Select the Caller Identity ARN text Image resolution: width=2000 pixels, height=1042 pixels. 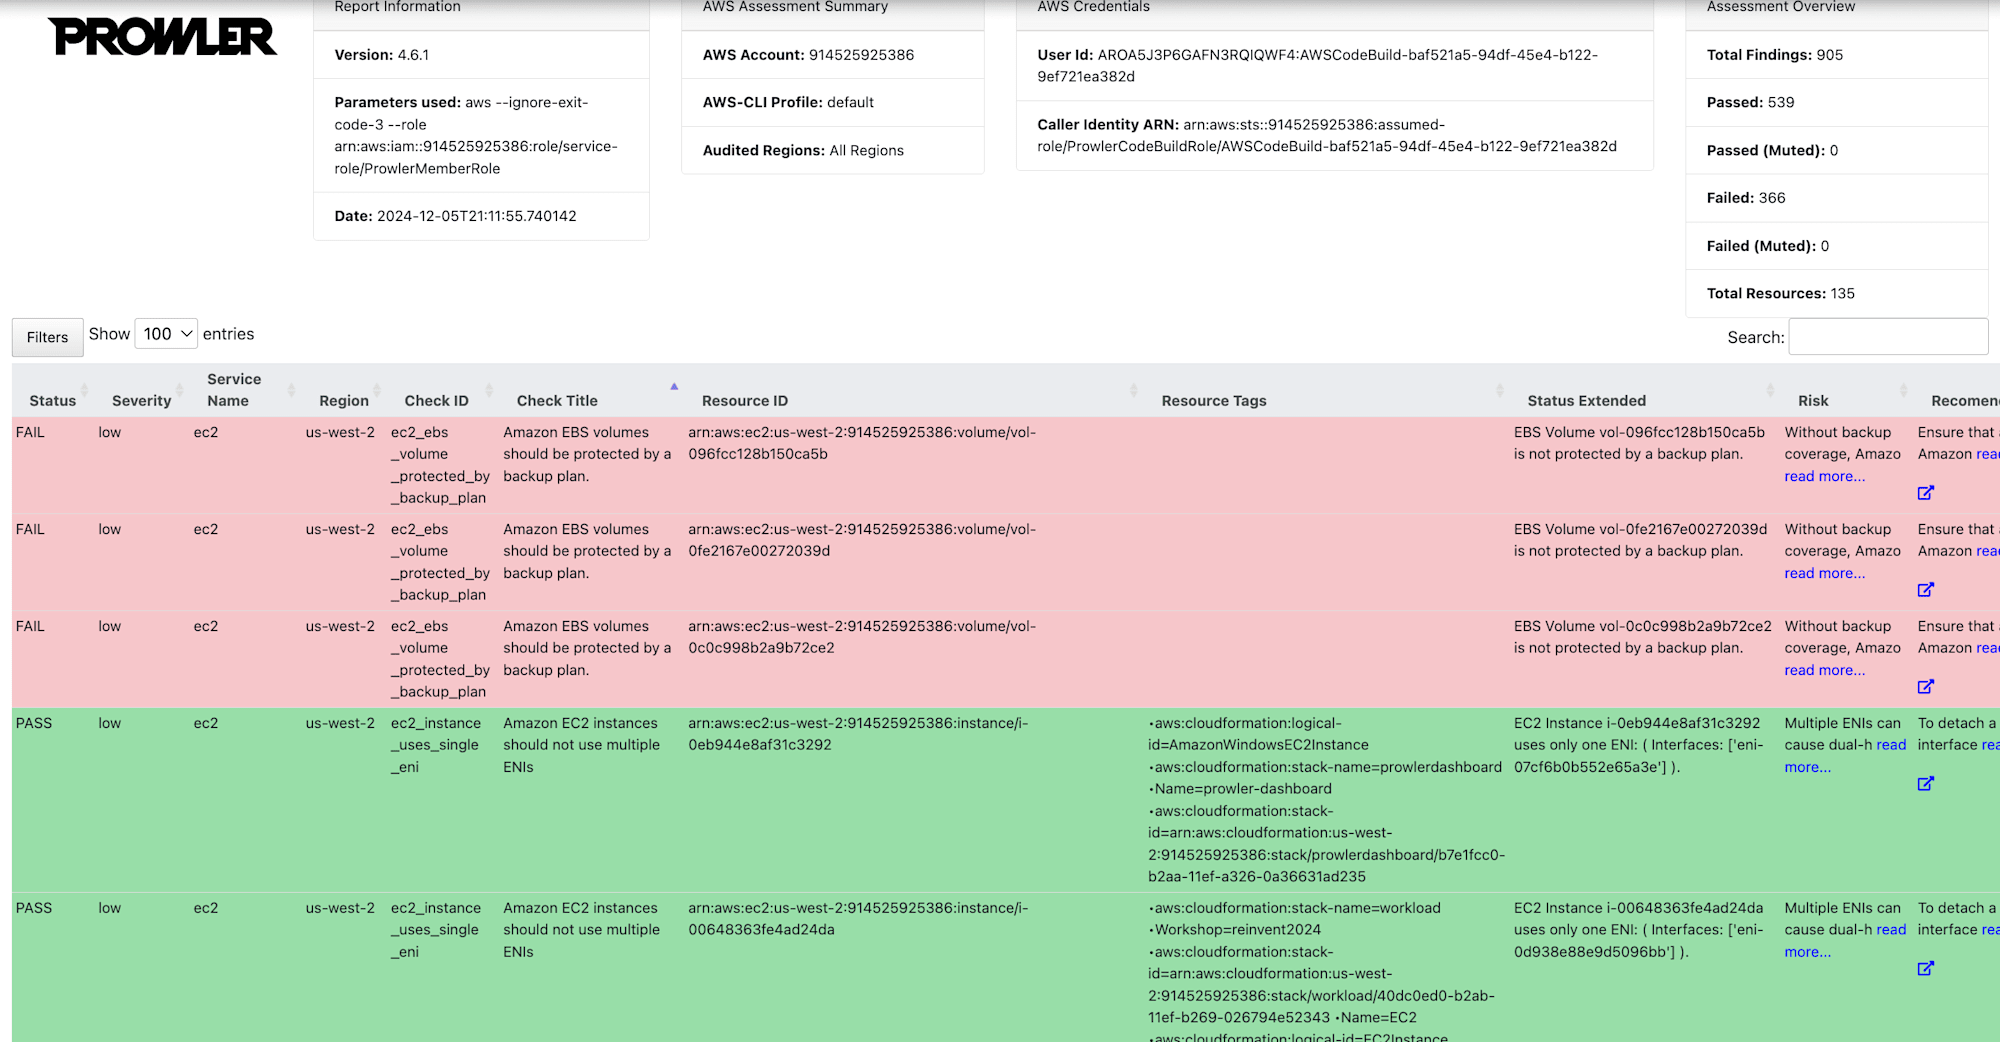(1327, 135)
